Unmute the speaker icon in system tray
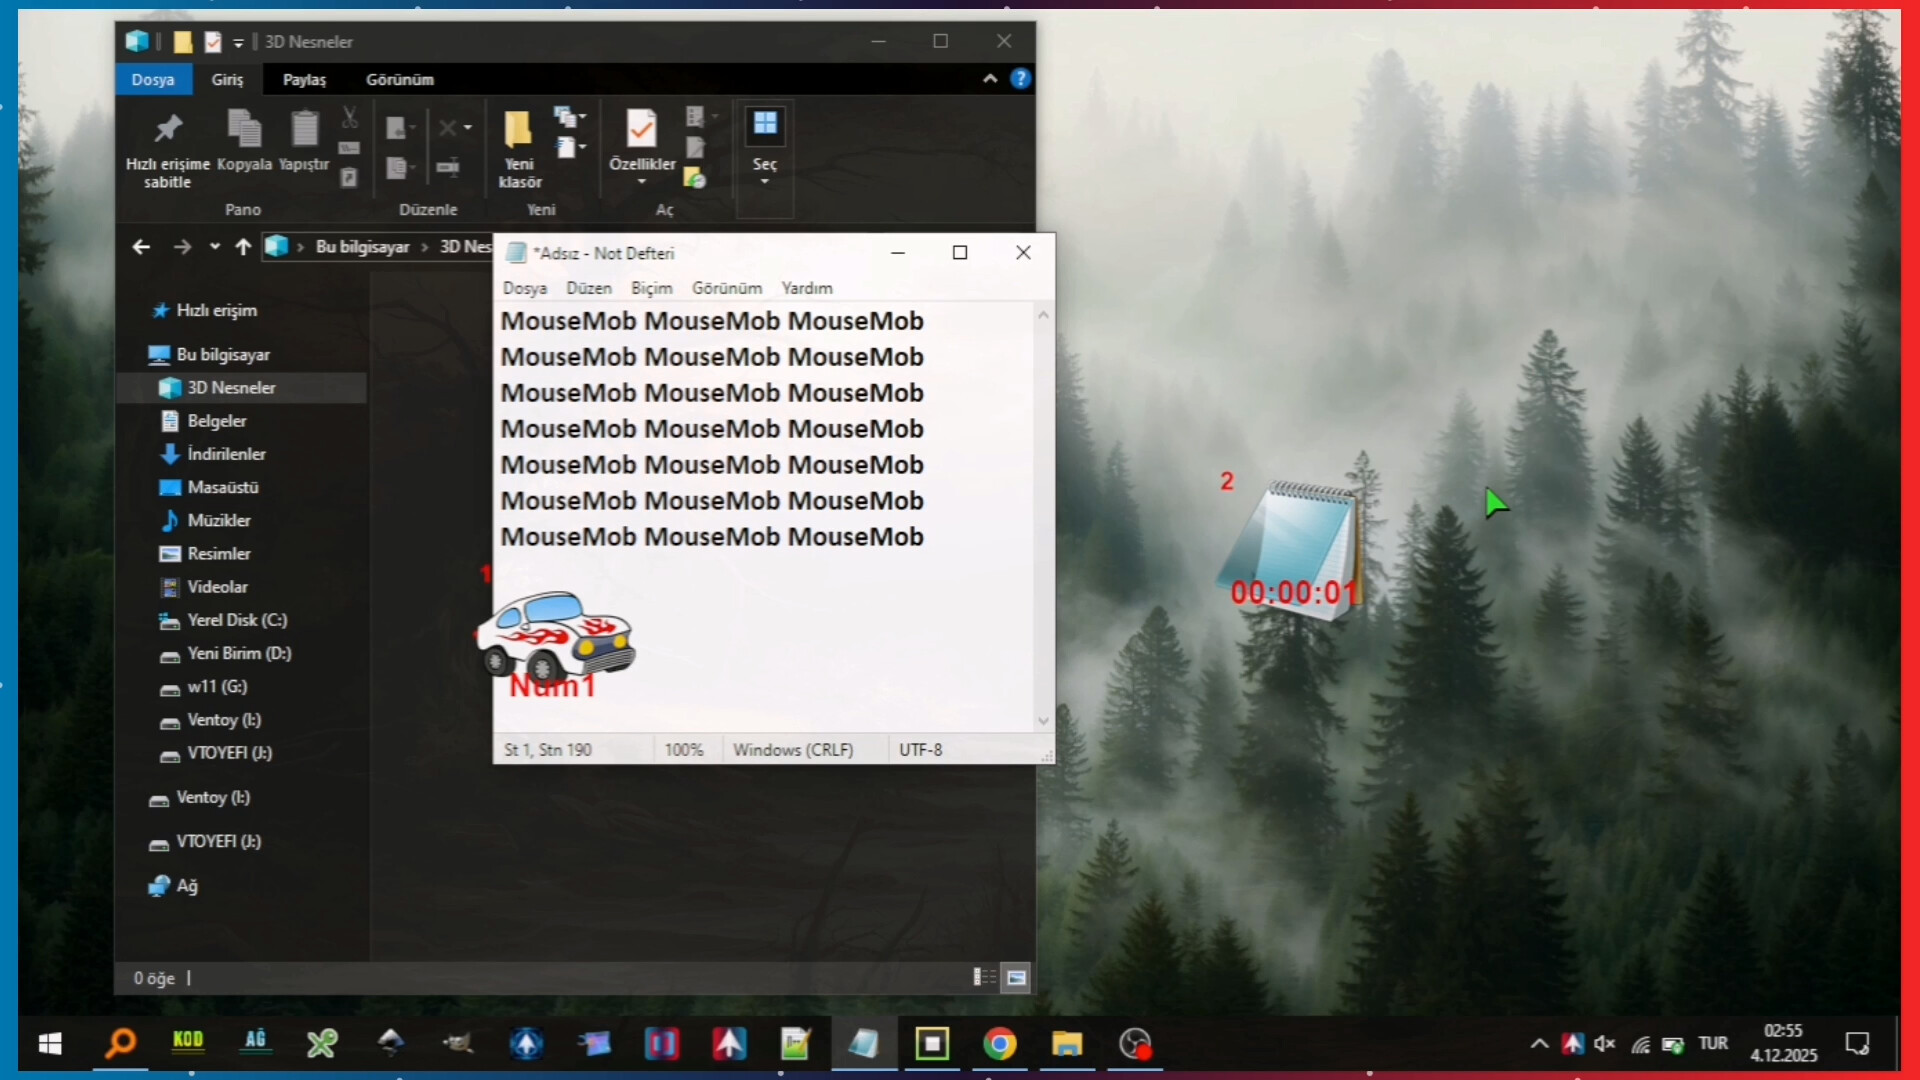This screenshot has height=1080, width=1920. point(1605,1044)
